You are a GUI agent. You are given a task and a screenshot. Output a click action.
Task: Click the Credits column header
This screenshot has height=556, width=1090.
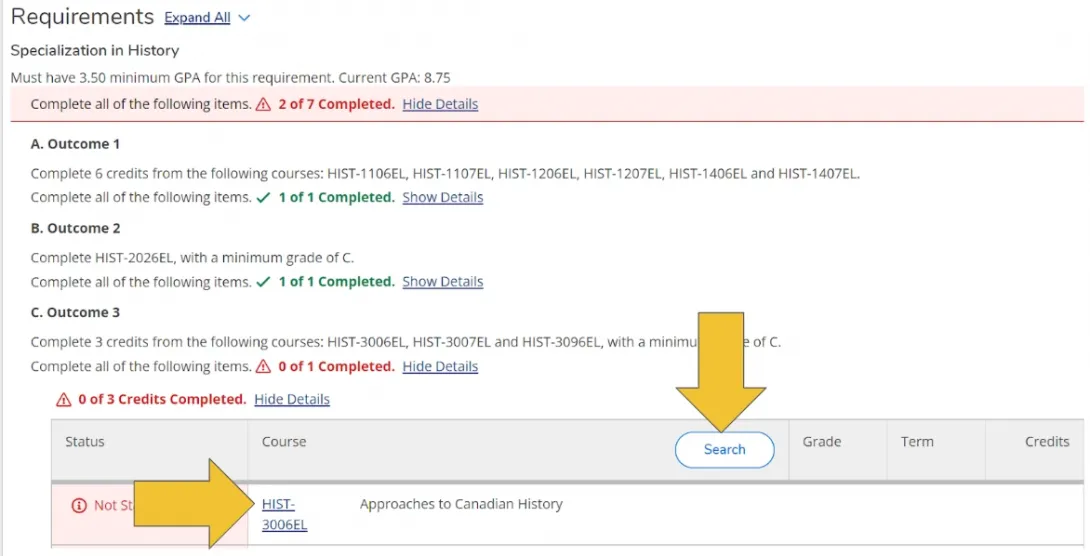[1046, 442]
